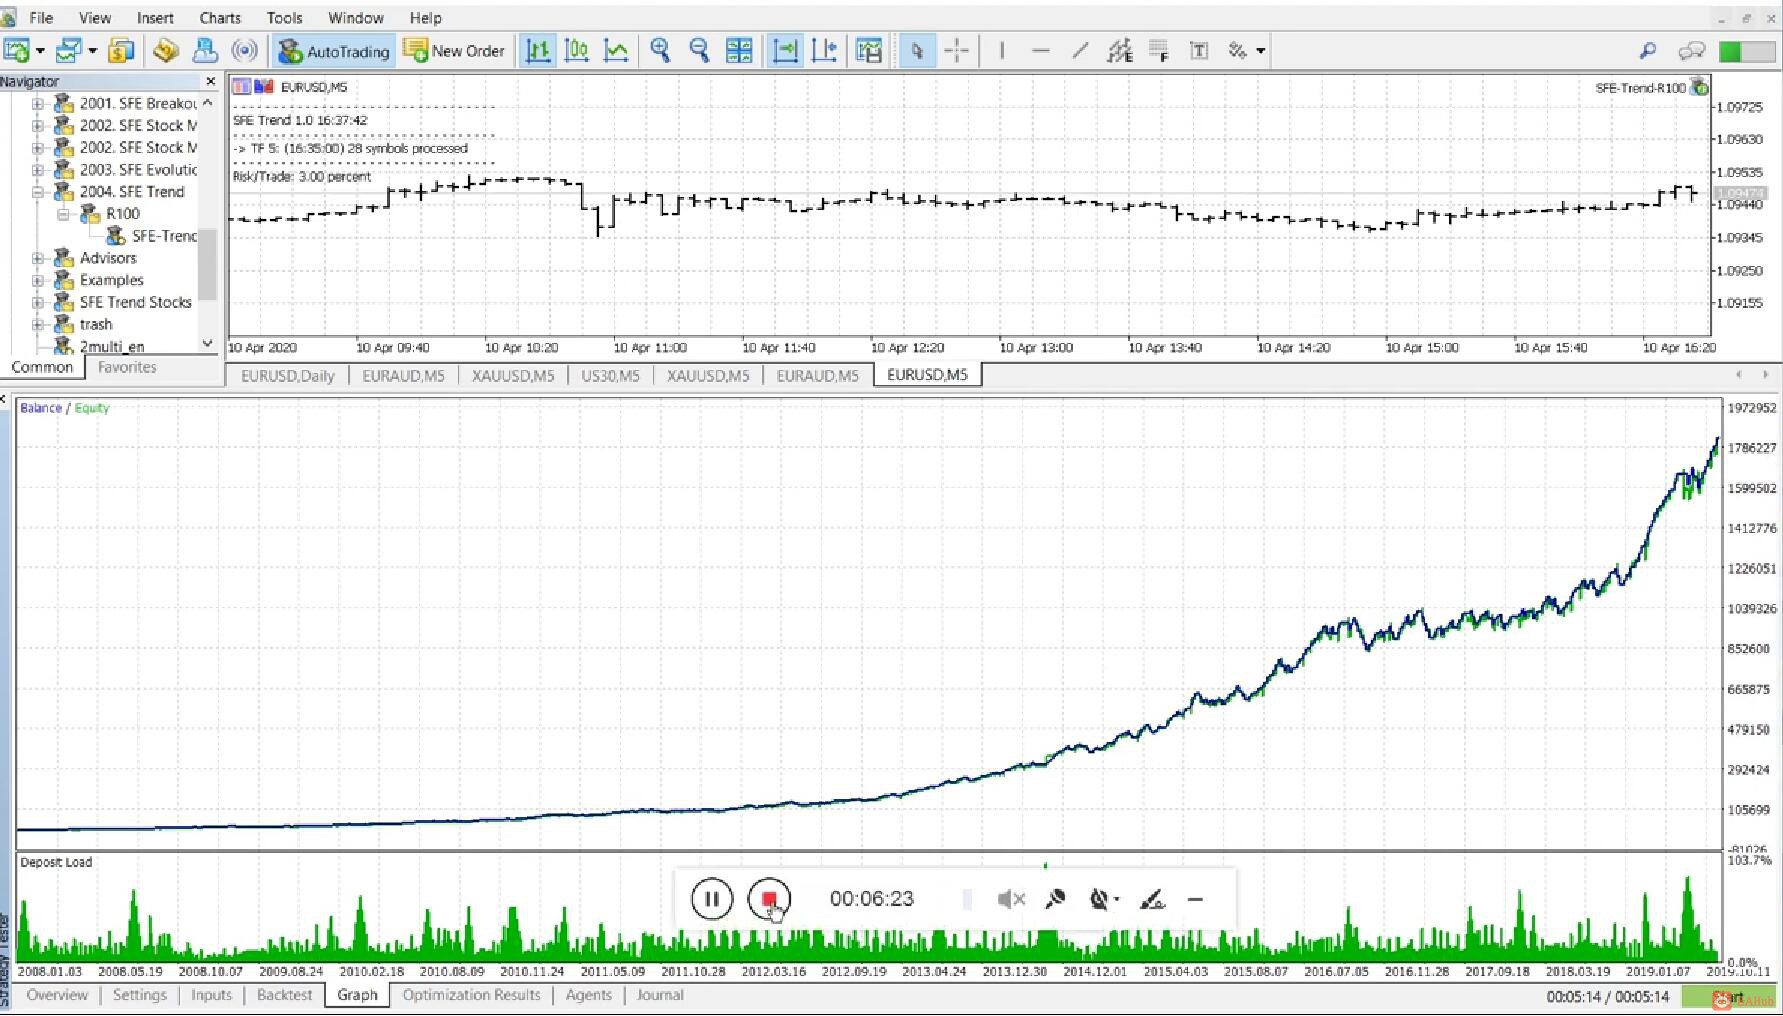Screen dimensions: 1783x1016
Task: Click the expert smiley icon on the chart
Action: pos(1699,87)
